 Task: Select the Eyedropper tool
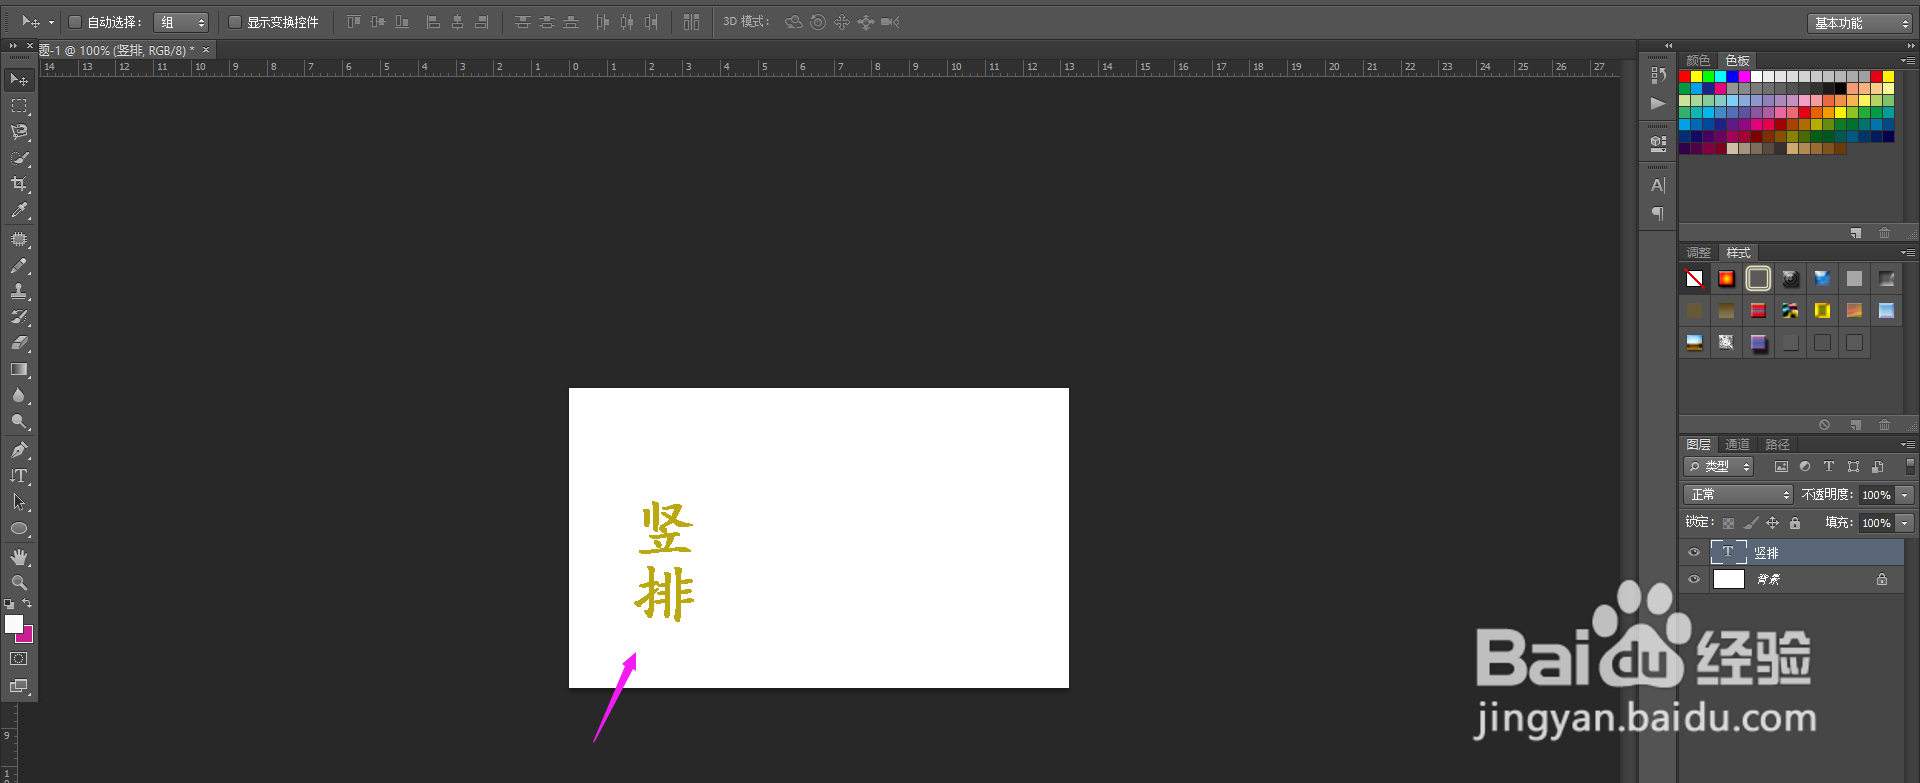point(19,210)
